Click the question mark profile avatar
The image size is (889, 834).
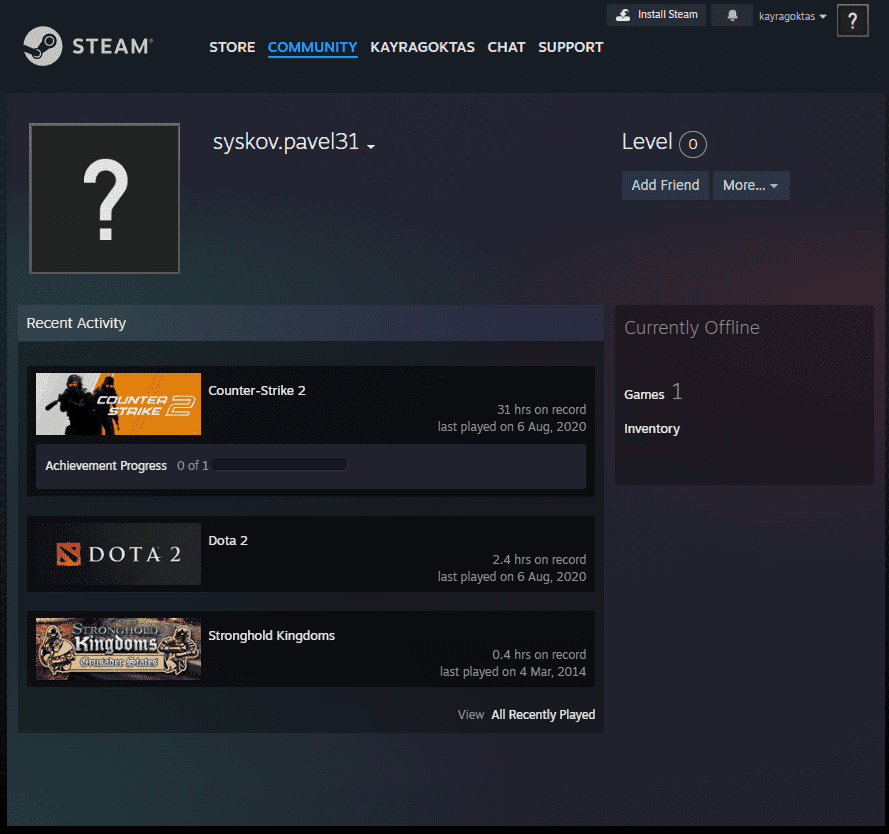(x=104, y=198)
